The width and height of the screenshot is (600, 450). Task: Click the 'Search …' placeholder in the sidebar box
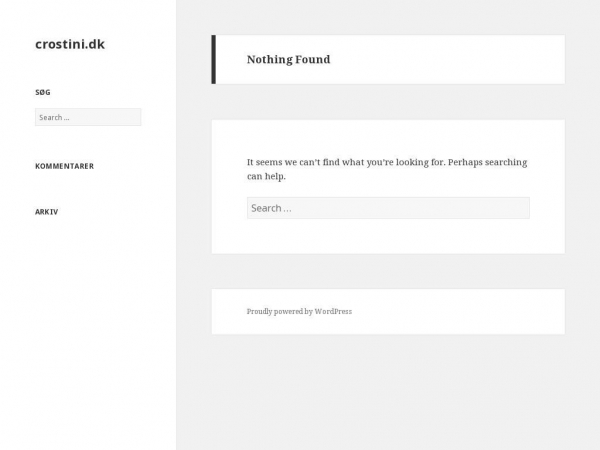point(54,117)
